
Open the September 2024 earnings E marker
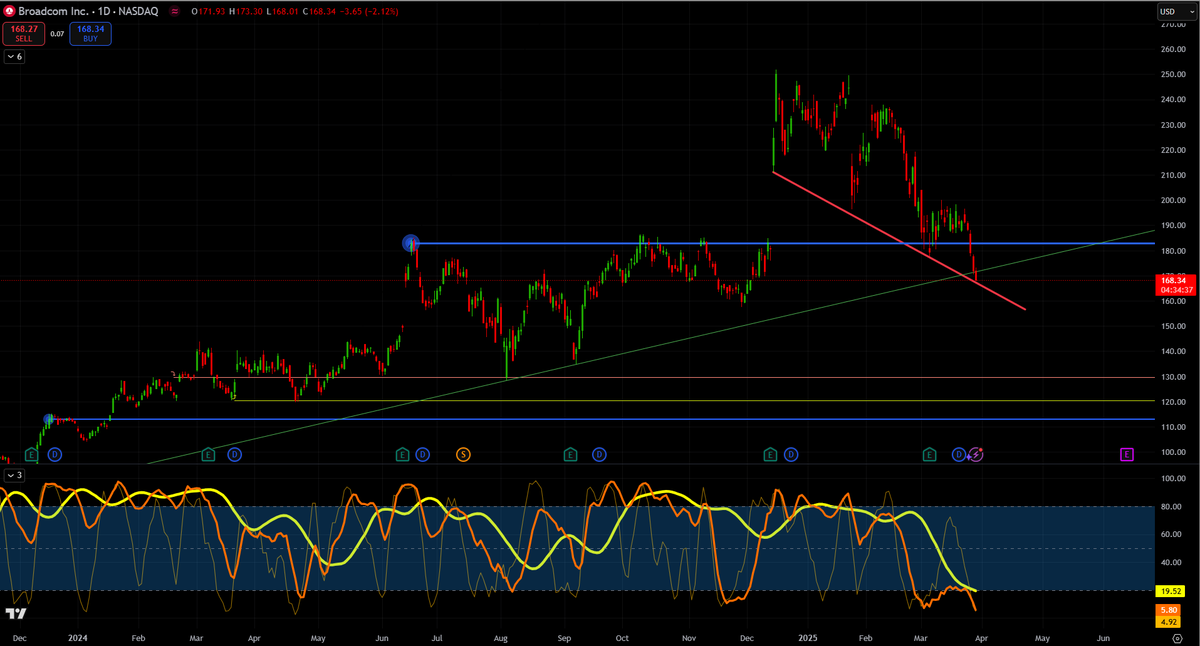(570, 454)
